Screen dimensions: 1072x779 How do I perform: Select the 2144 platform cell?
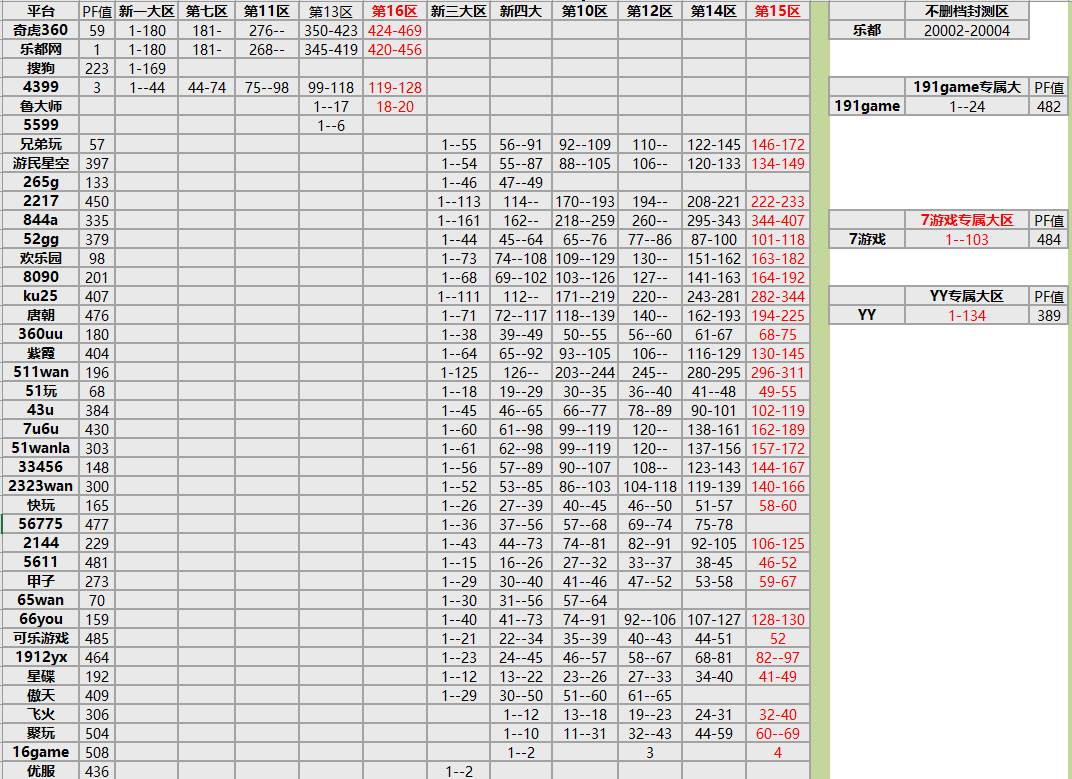[40, 543]
